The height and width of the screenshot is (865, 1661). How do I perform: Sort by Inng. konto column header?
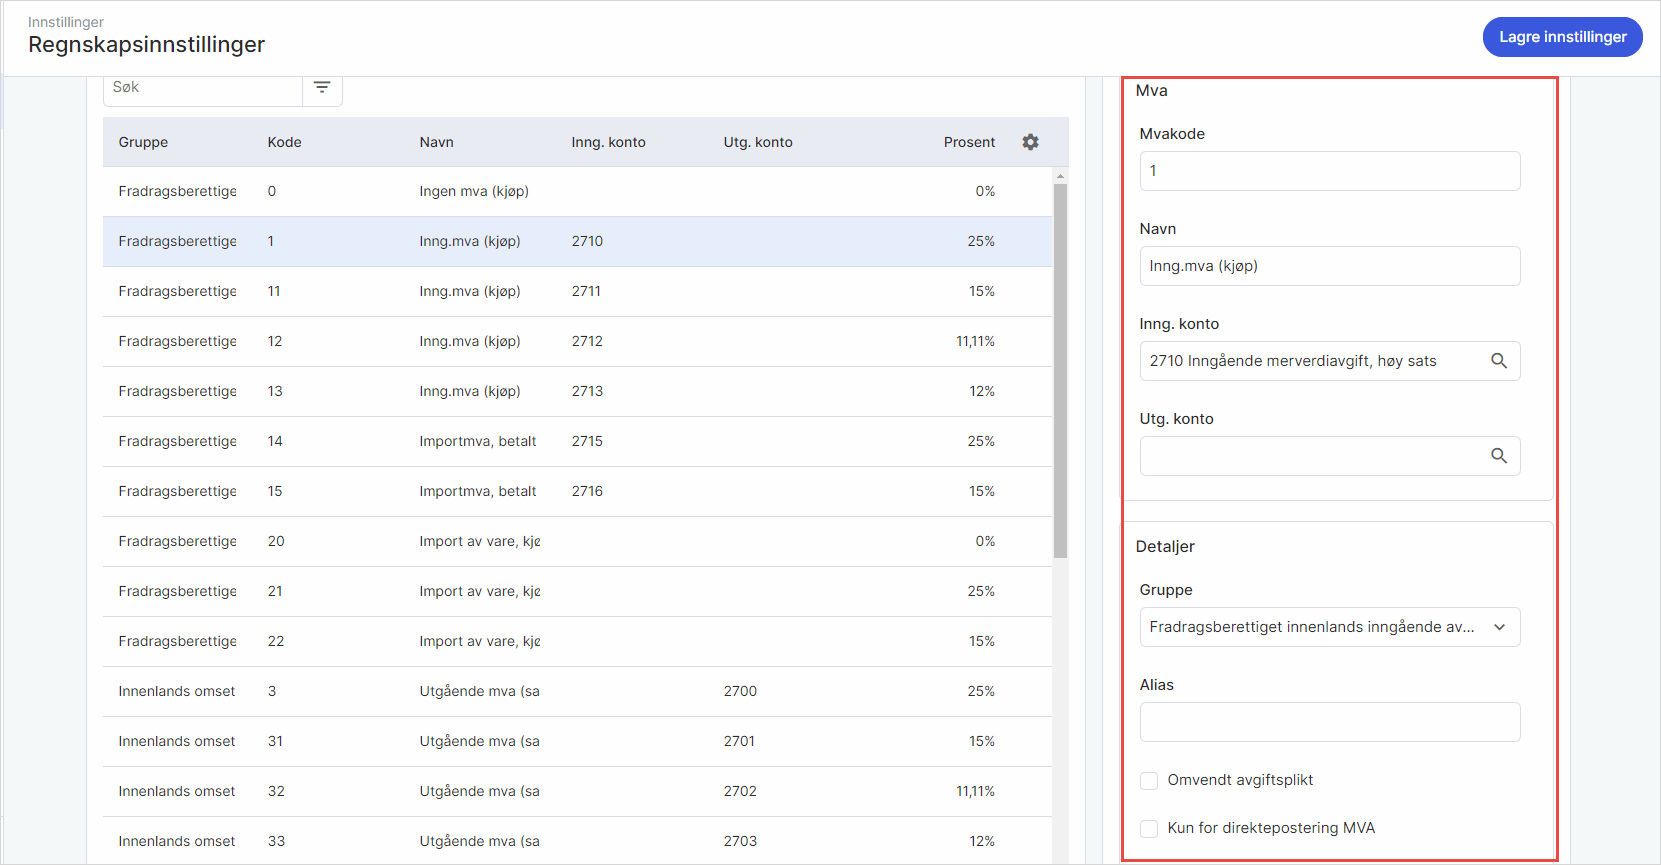pos(608,142)
